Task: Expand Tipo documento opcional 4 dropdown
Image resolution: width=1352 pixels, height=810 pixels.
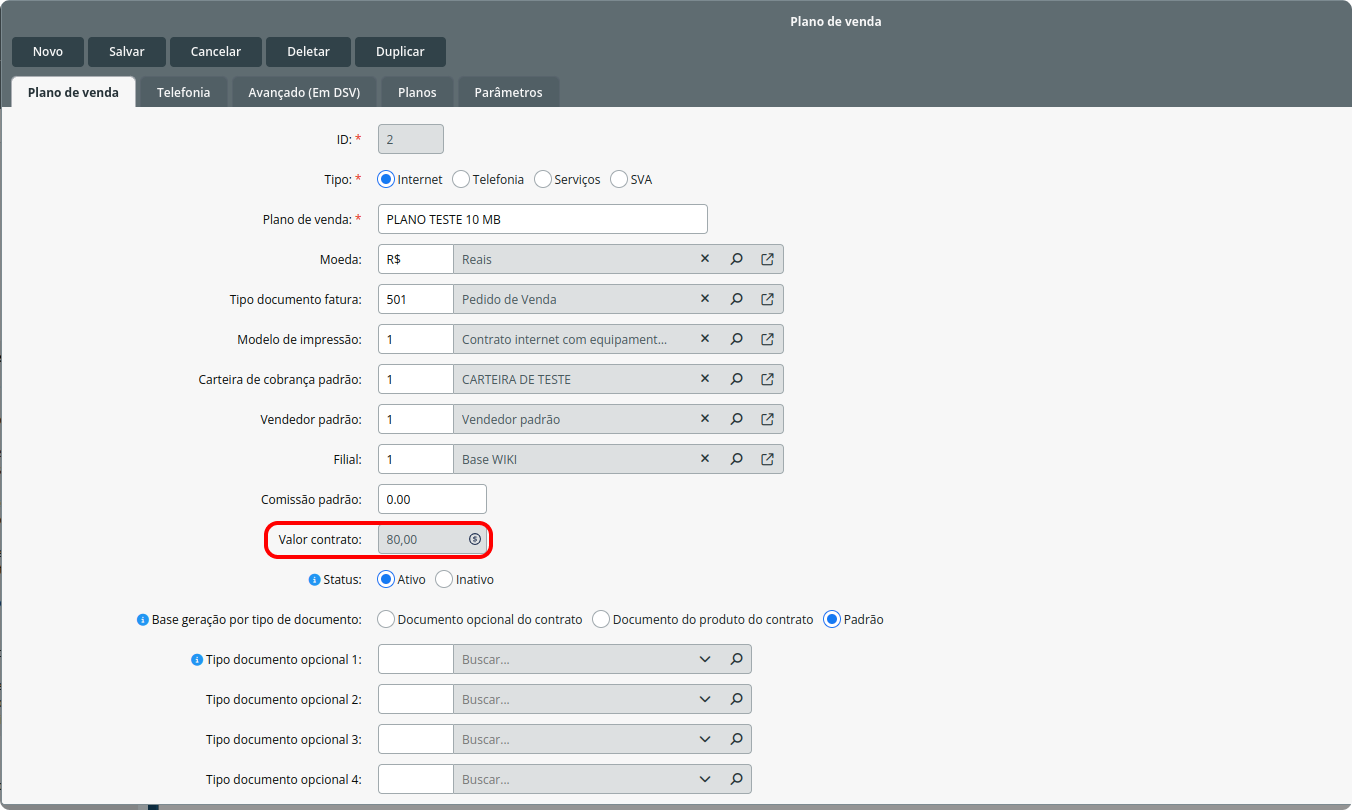Action: (705, 779)
